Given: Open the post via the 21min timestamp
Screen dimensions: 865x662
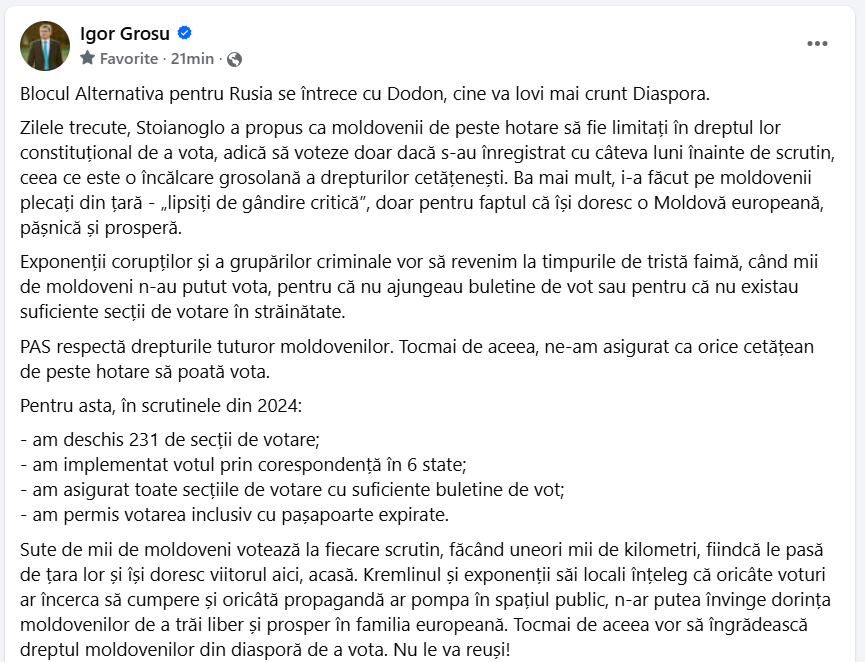Looking at the screenshot, I should pyautogui.click(x=192, y=58).
